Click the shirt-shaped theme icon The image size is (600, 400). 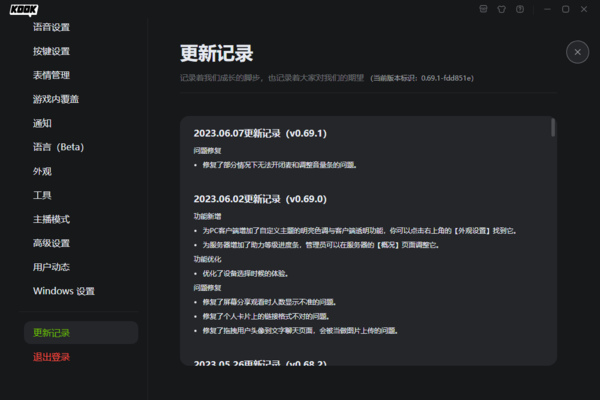502,9
